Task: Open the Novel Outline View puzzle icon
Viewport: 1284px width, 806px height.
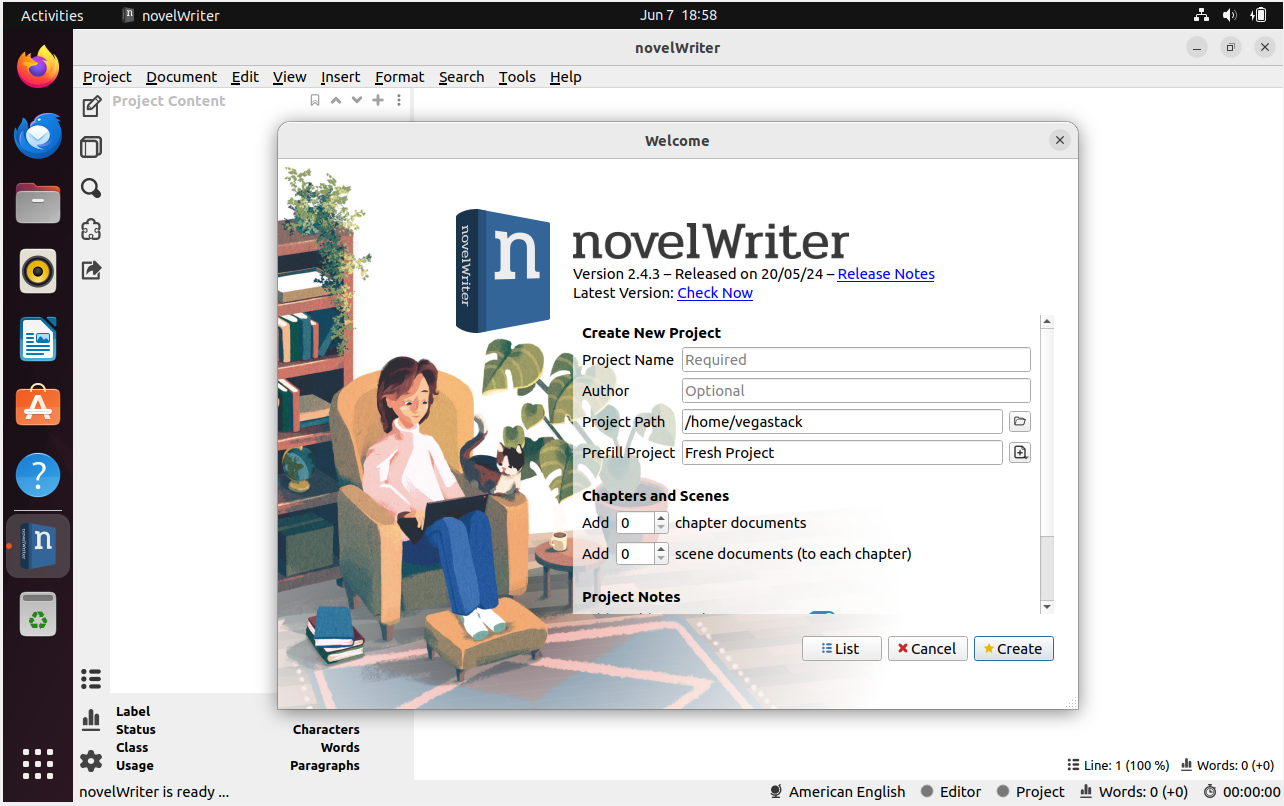Action: point(91,229)
